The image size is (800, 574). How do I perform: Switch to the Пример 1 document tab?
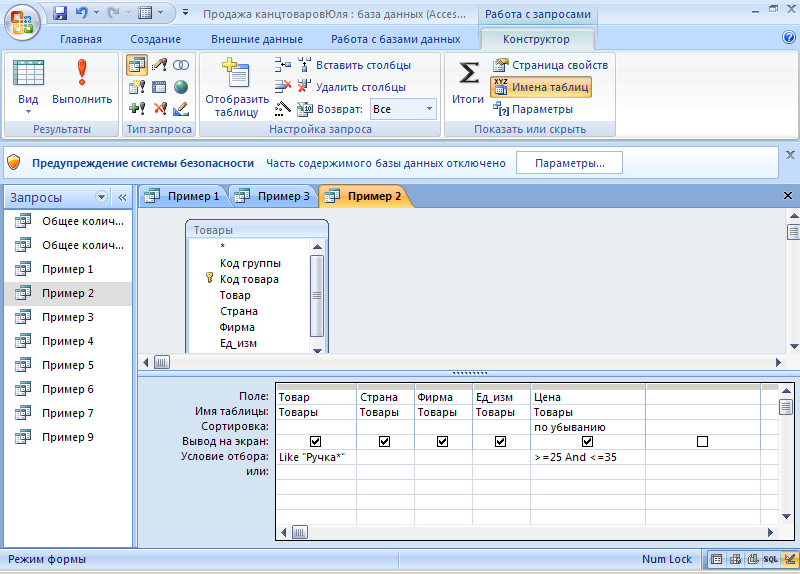tap(185, 196)
